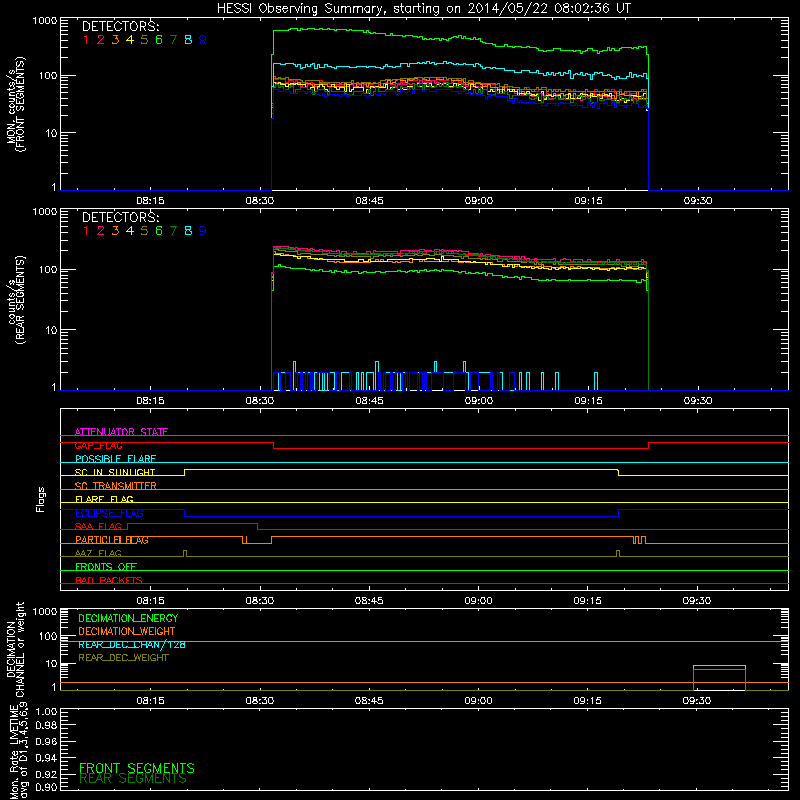
Task: Select the DETECTORS: label in front segments plot
Action: (x=120, y=27)
